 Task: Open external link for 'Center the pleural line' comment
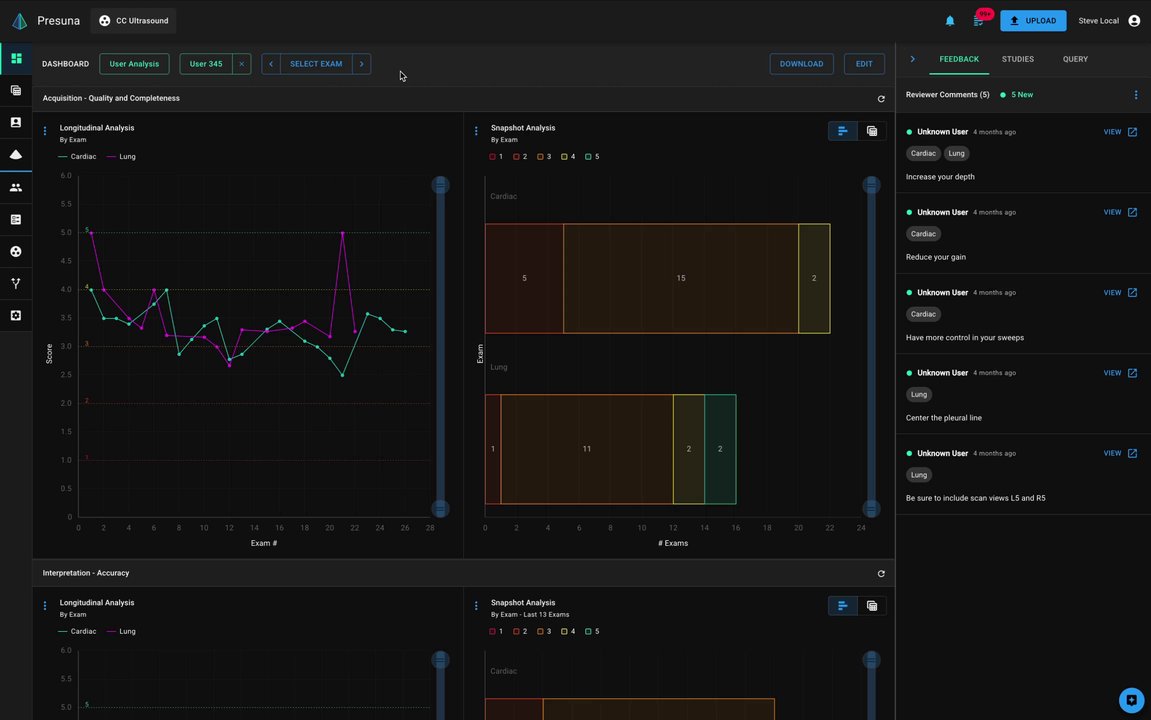[x=1132, y=373]
